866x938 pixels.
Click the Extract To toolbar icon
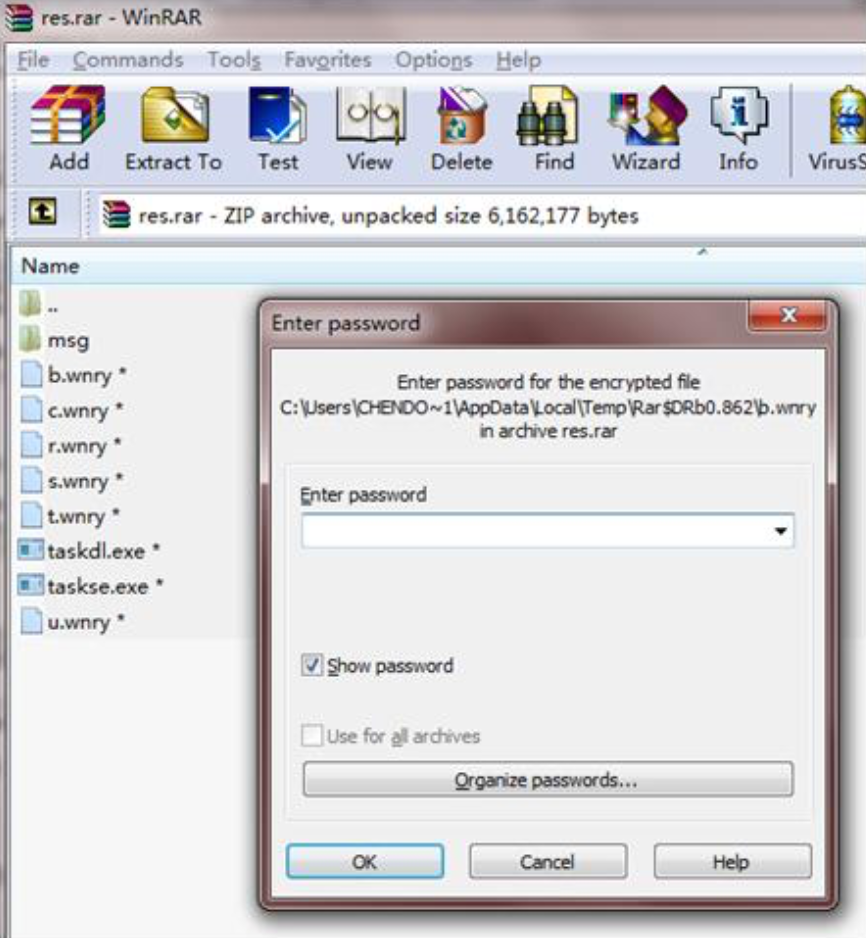[x=173, y=129]
